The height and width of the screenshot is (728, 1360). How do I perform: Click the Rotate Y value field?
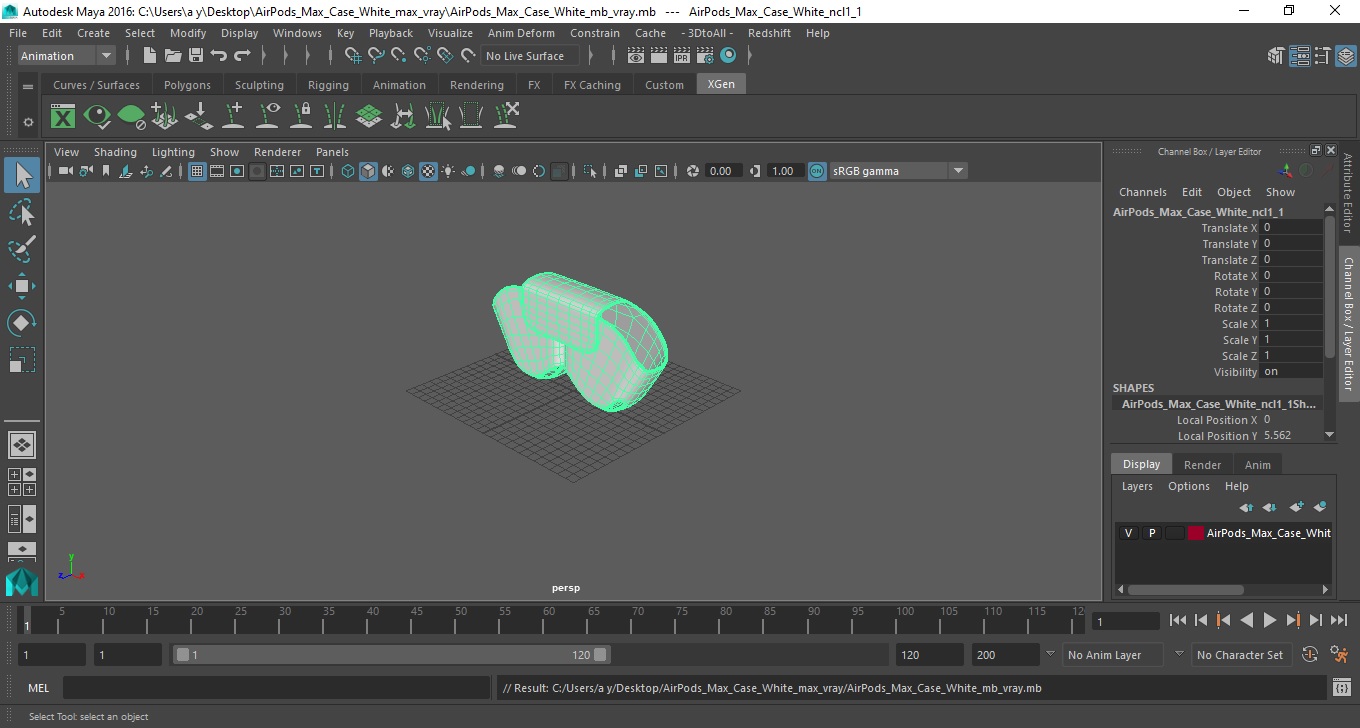pyautogui.click(x=1291, y=292)
